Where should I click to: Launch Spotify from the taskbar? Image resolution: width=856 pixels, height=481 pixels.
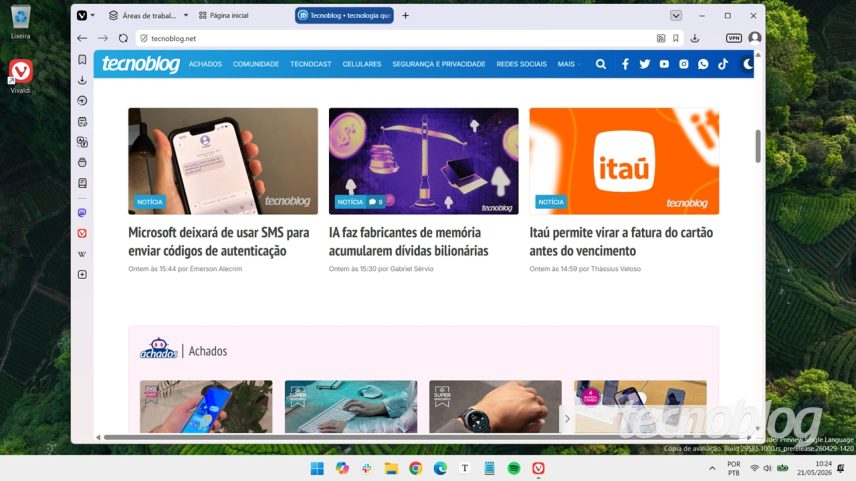[x=514, y=468]
